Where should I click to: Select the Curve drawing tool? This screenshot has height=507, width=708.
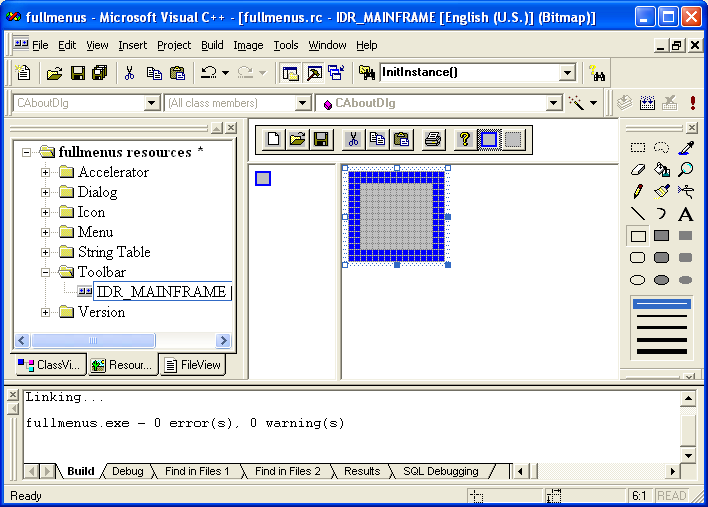tap(661, 214)
